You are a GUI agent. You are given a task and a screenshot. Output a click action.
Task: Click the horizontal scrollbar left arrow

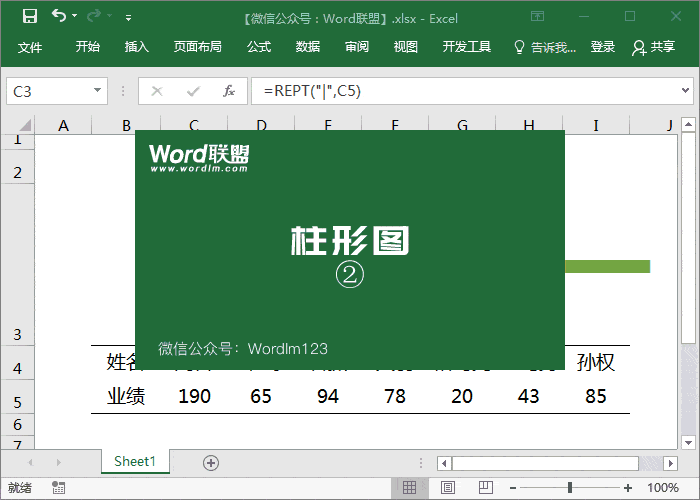click(x=444, y=463)
